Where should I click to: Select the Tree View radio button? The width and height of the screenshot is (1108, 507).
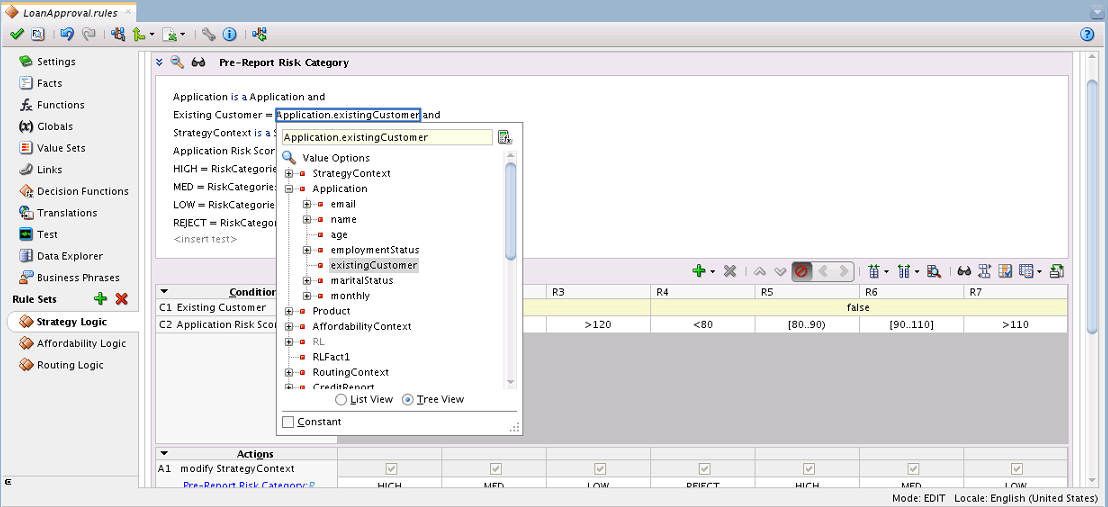pyautogui.click(x=408, y=400)
